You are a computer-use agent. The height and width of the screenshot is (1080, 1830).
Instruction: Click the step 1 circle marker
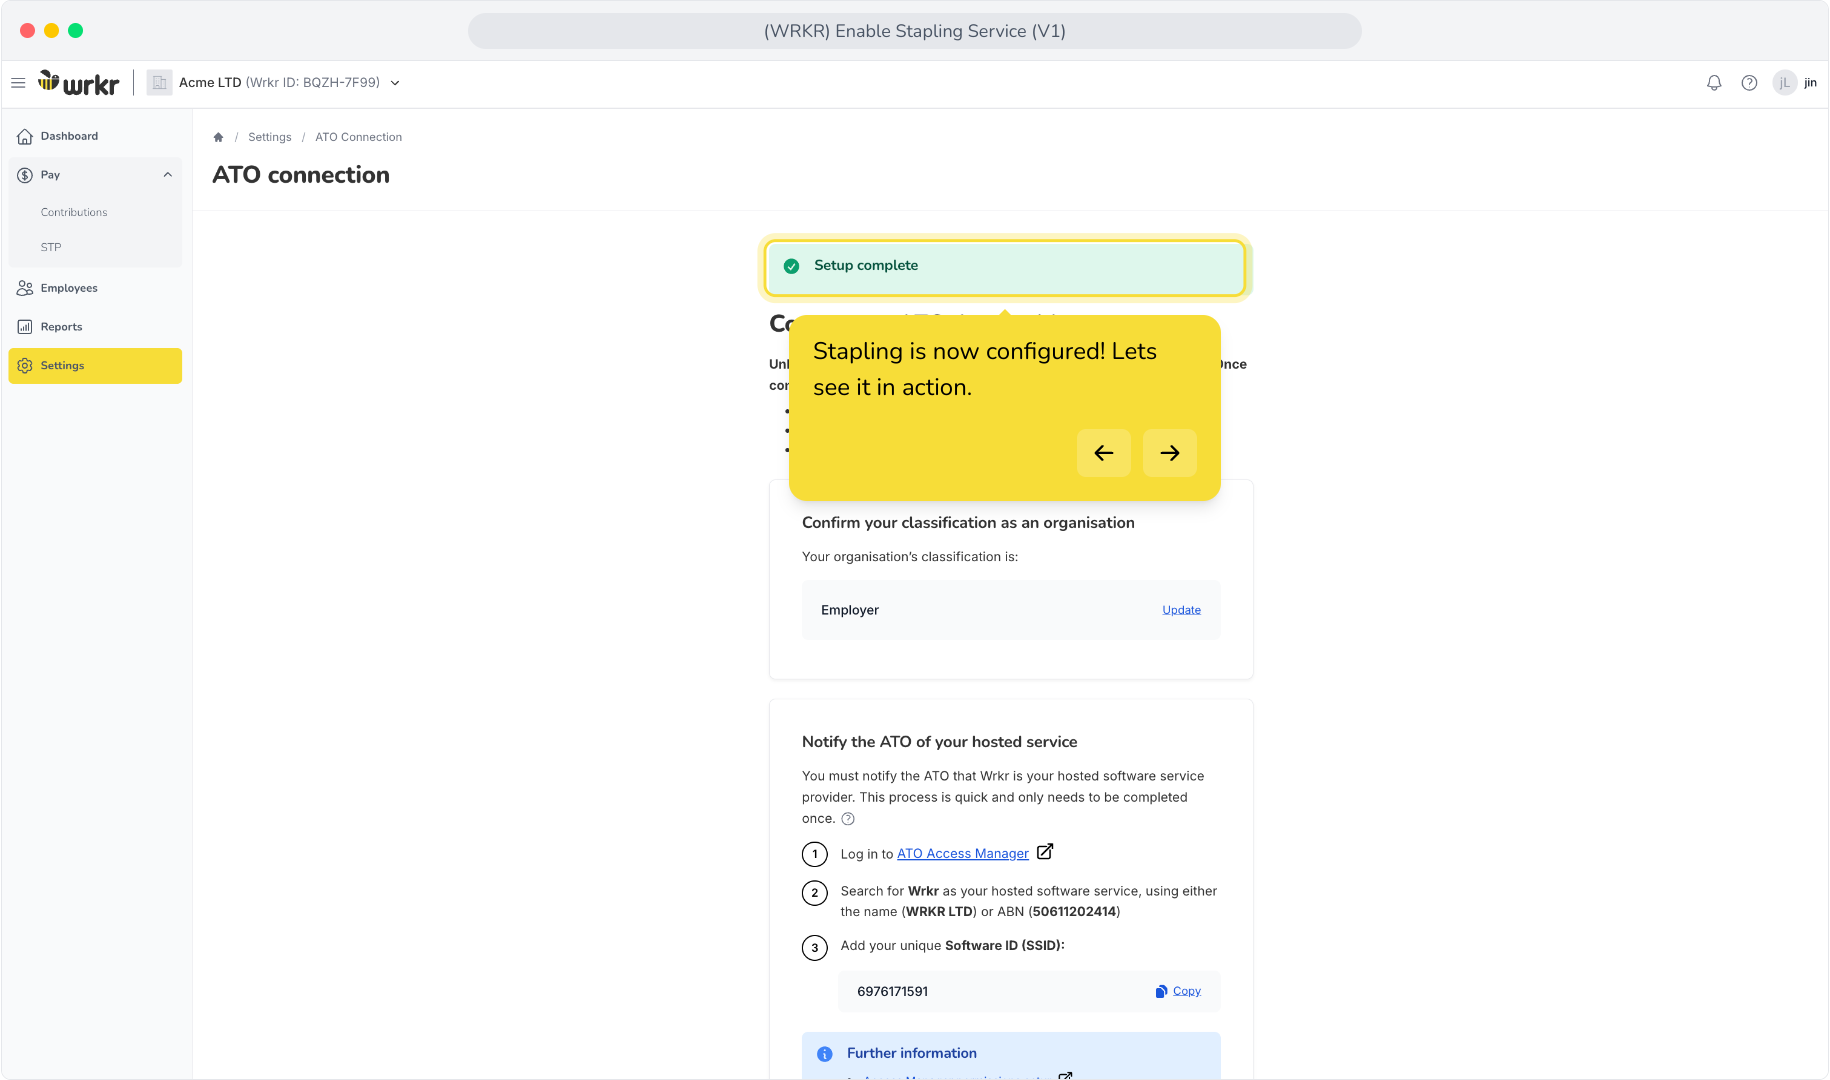pyautogui.click(x=815, y=854)
